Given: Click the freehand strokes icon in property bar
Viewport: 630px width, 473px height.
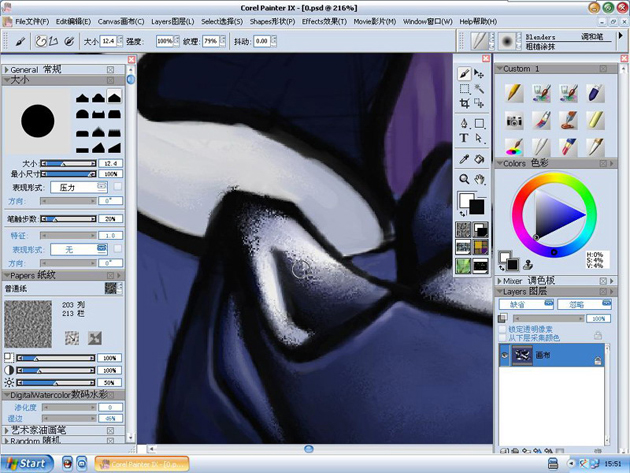Looking at the screenshot, I should tap(41, 41).
